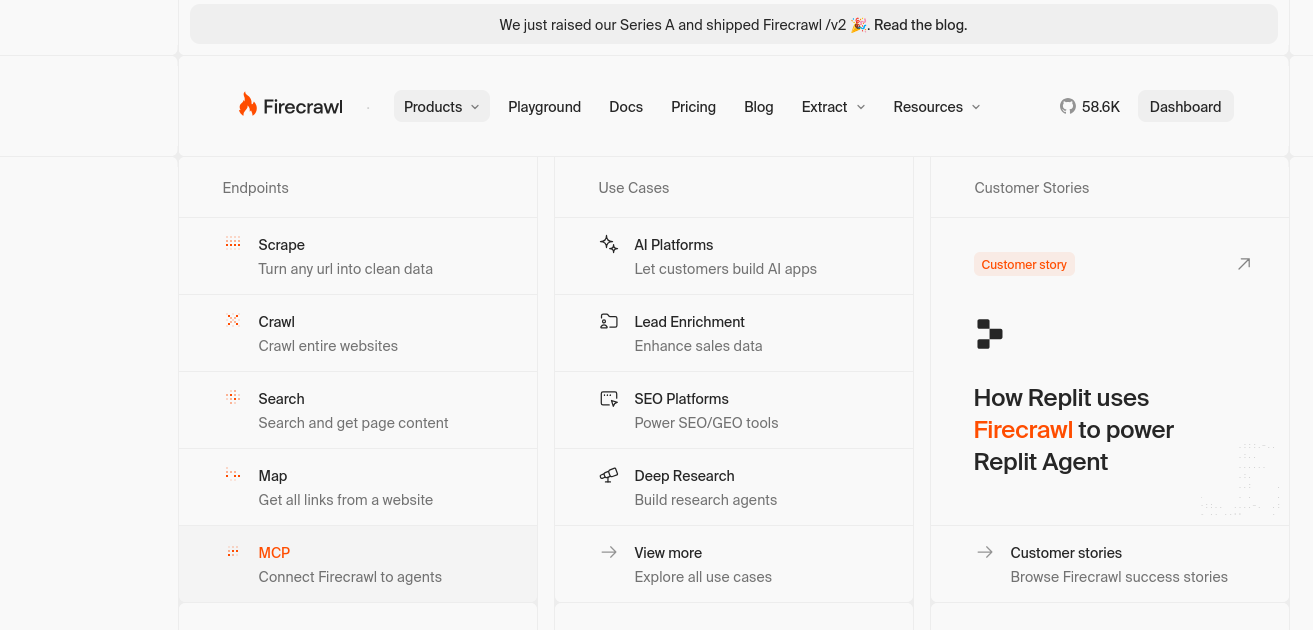Open Lead Enrichment use case

coord(734,333)
